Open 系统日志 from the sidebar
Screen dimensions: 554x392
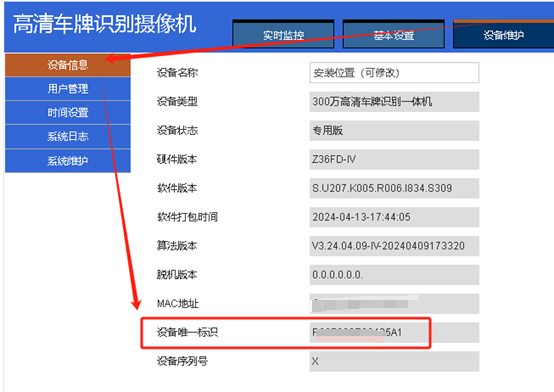[x=68, y=136]
